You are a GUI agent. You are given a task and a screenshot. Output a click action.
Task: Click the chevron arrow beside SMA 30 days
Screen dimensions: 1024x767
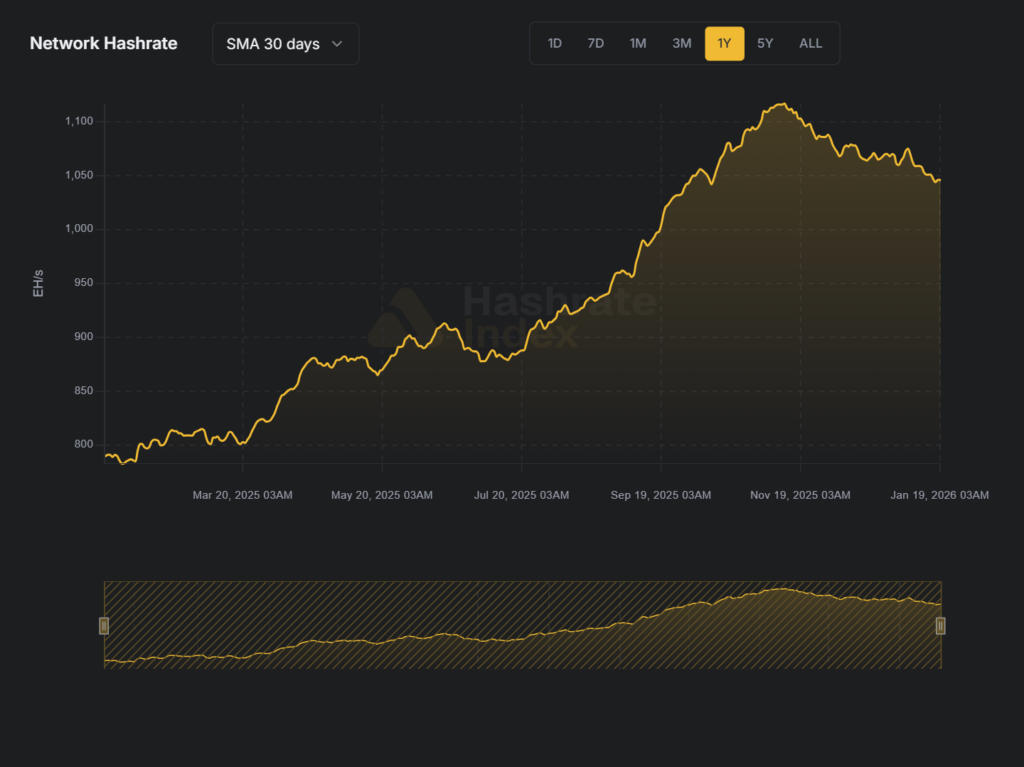tap(337, 44)
